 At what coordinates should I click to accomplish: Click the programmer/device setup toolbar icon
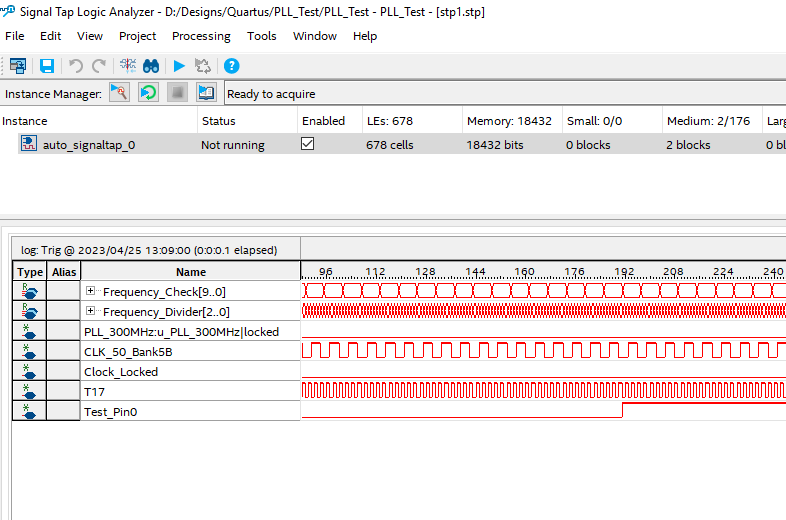tap(19, 66)
